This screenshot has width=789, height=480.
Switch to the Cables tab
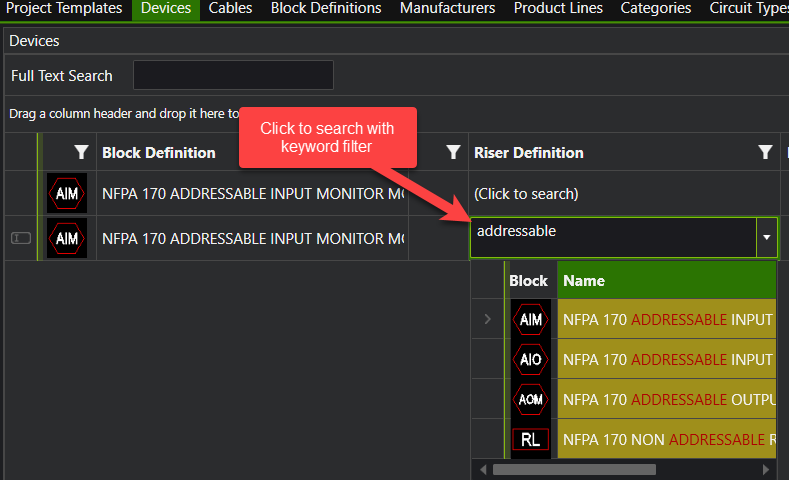(230, 9)
